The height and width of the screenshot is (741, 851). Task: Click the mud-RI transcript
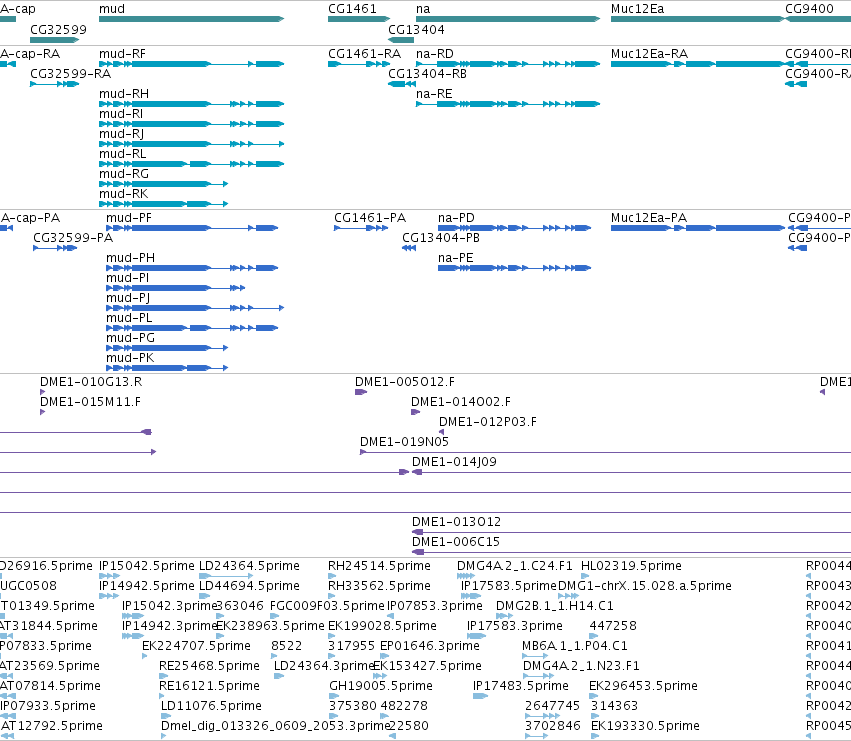pyautogui.click(x=191, y=124)
